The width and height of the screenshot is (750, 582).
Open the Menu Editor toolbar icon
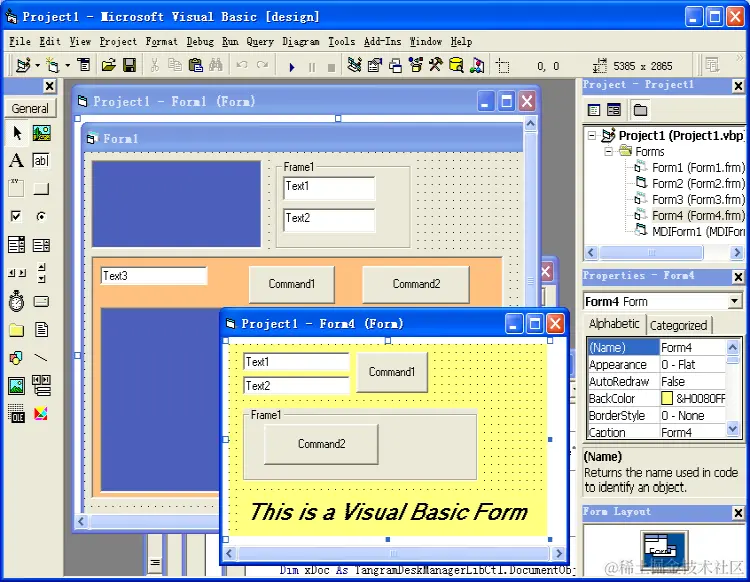(84, 65)
